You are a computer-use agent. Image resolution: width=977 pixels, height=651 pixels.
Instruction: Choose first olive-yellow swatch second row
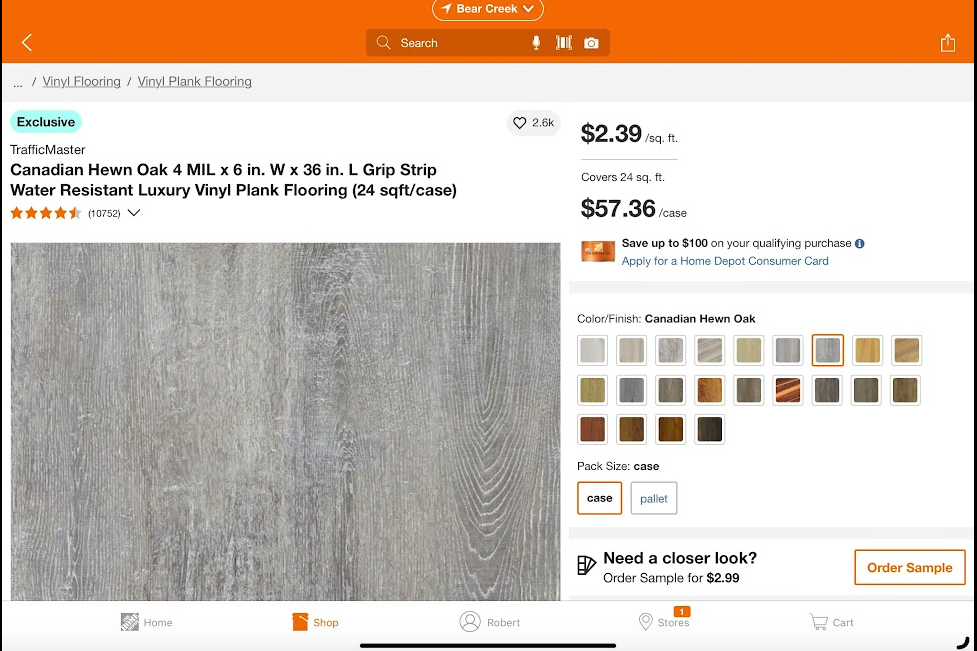point(593,390)
